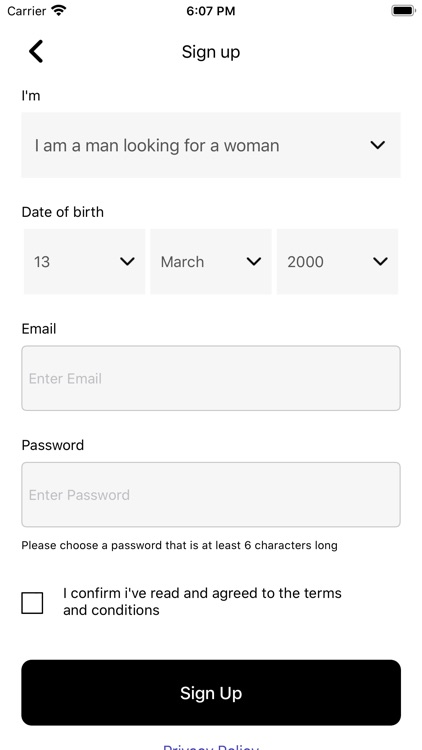Viewport: 422px width, 750px height.
Task: Check the terms and conditions checkbox
Action: (x=32, y=603)
